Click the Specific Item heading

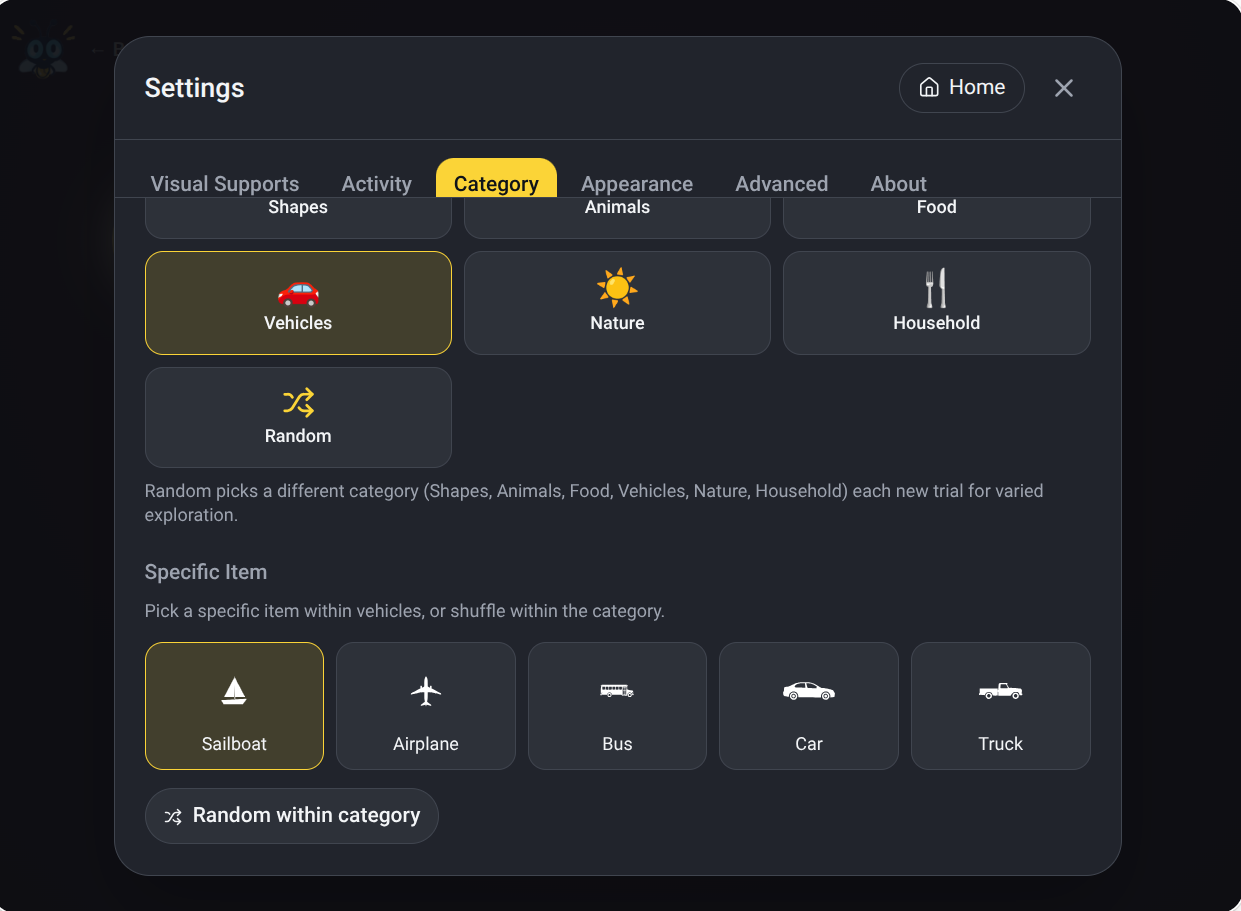click(x=206, y=572)
